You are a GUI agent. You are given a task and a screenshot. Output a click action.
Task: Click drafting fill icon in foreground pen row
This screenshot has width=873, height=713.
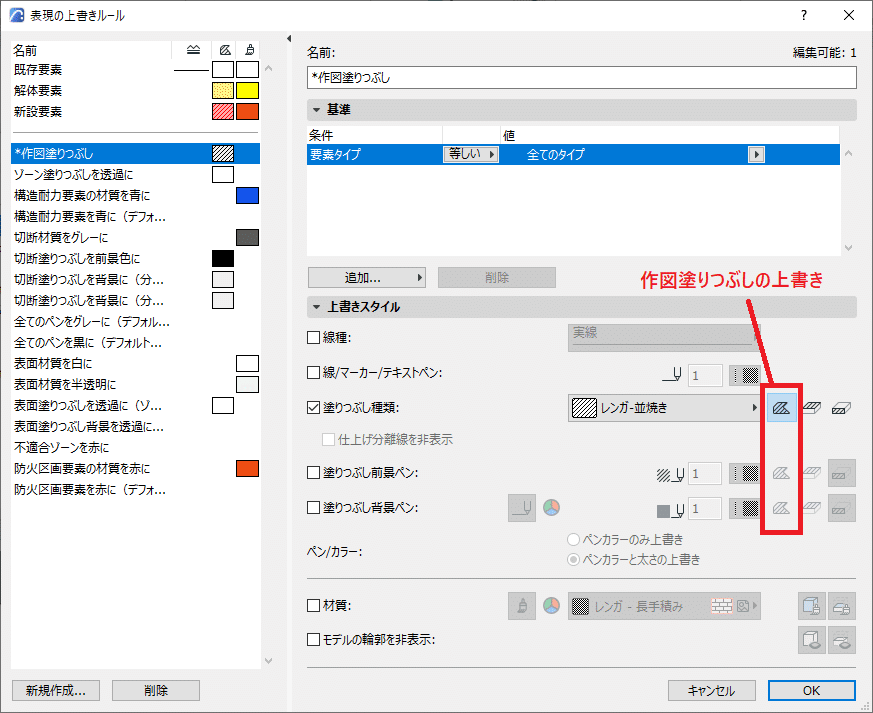(x=781, y=474)
